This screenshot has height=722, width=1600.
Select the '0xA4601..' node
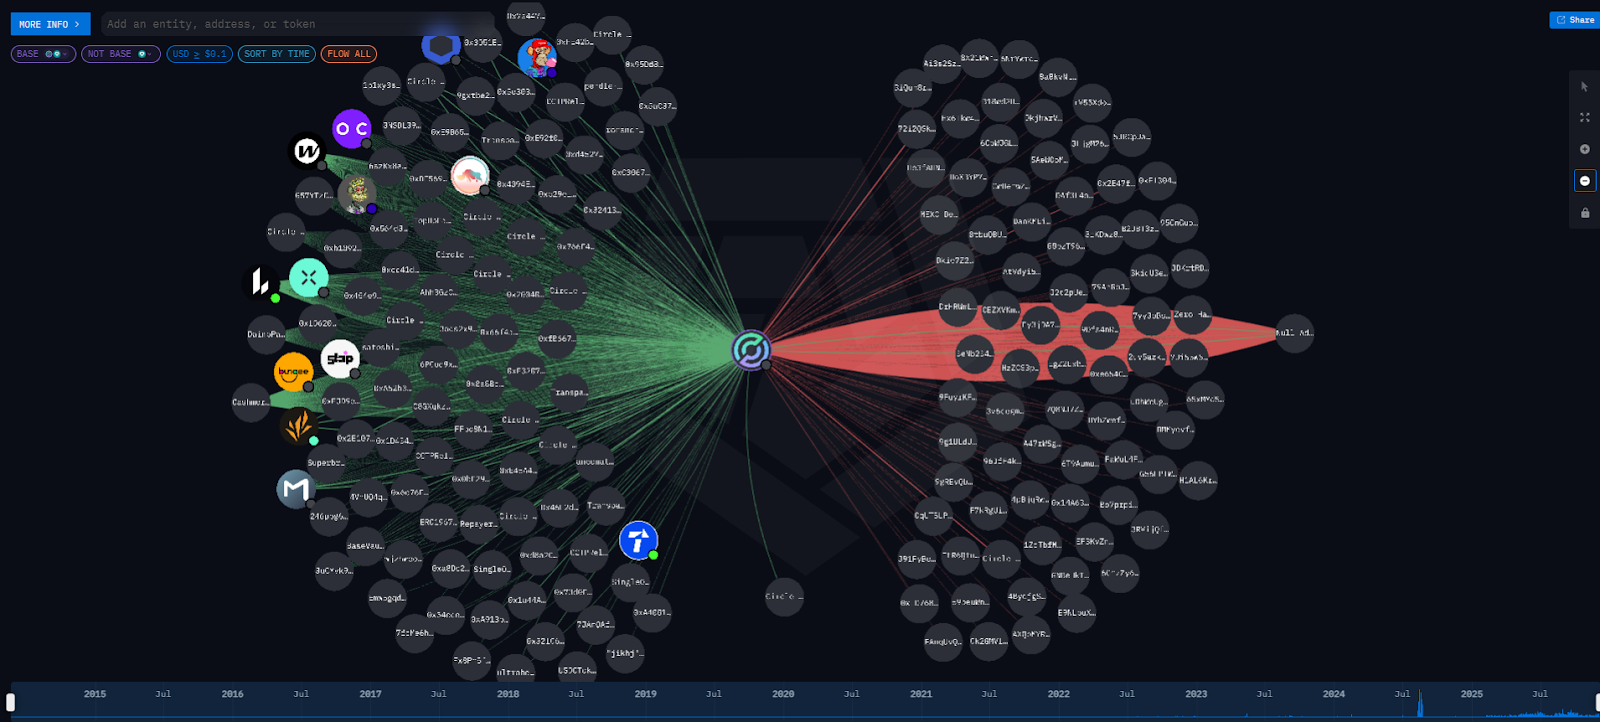652,612
